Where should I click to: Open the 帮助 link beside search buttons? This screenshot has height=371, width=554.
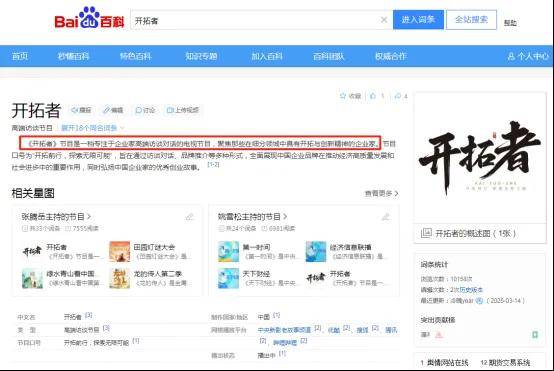(510, 23)
